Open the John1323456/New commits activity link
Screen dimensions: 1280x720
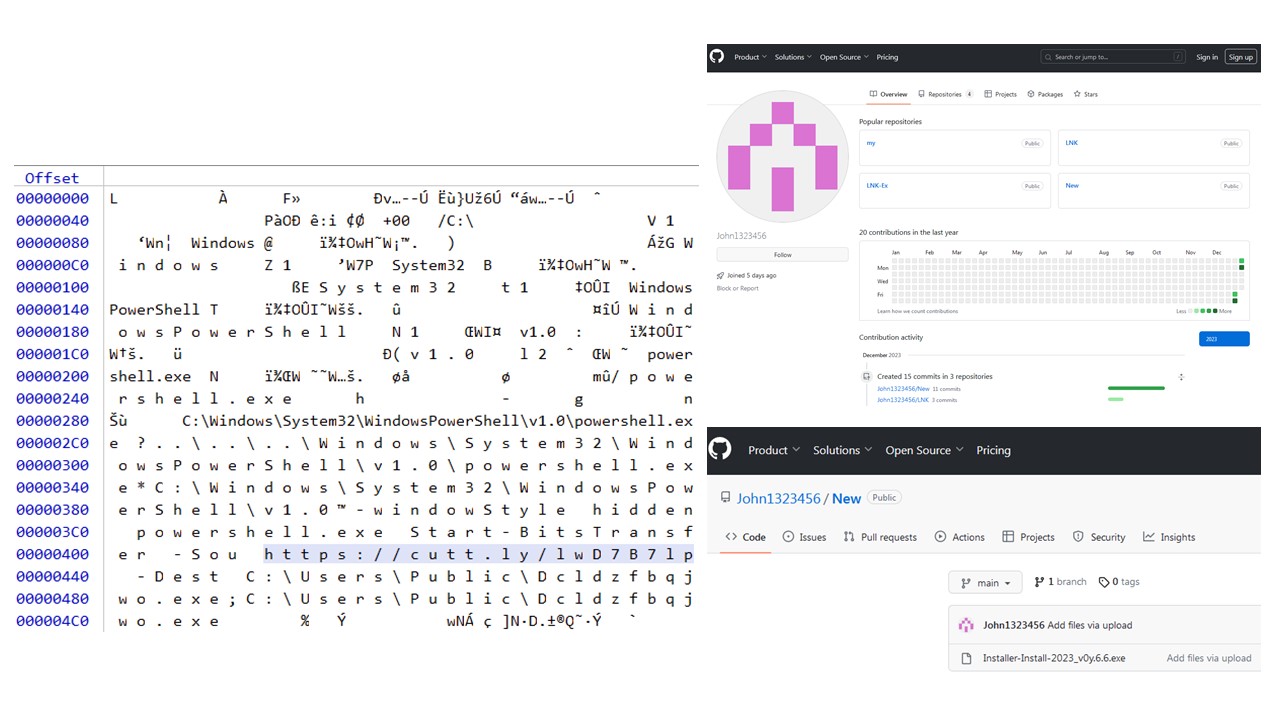[903, 388]
